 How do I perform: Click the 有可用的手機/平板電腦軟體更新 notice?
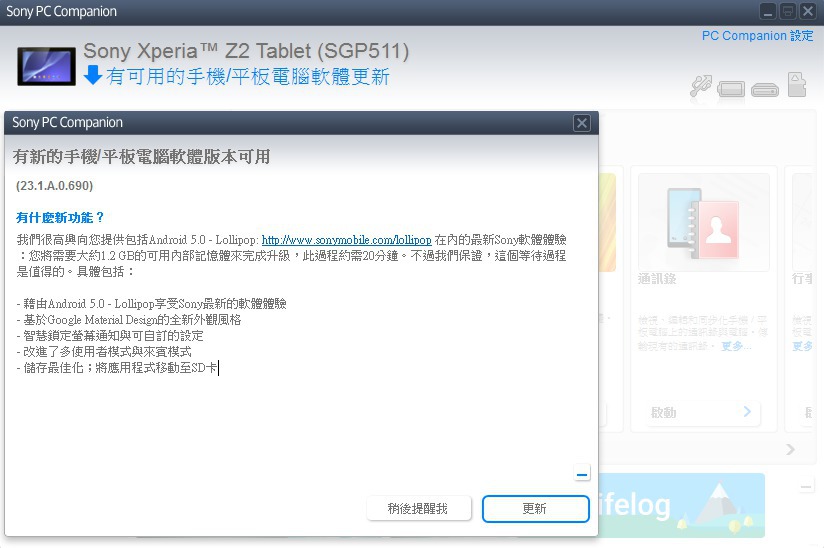tap(248, 77)
